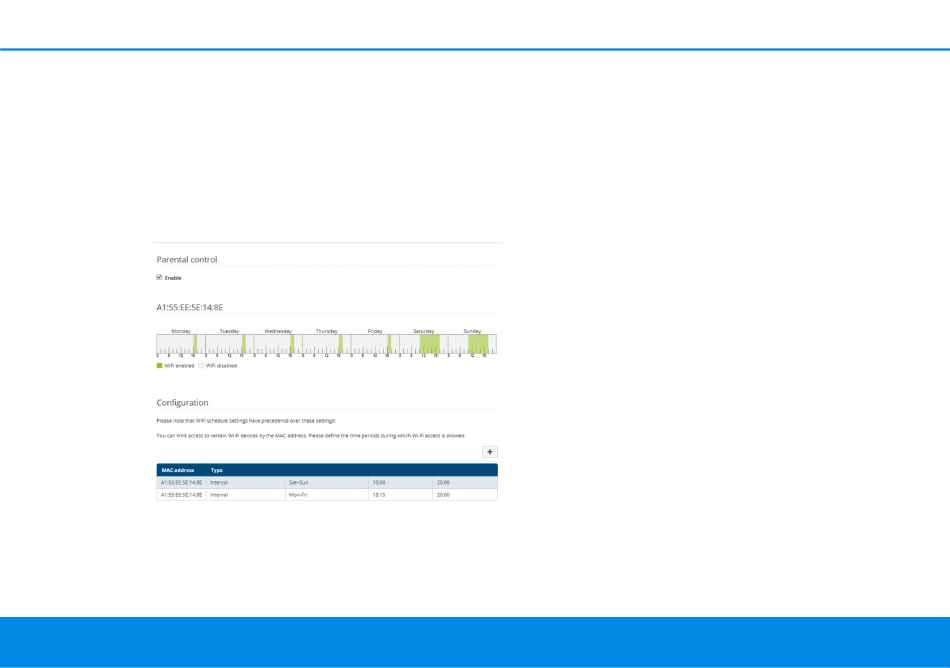
Task: Add a new parental control entry with plus button
Action: click(490, 452)
